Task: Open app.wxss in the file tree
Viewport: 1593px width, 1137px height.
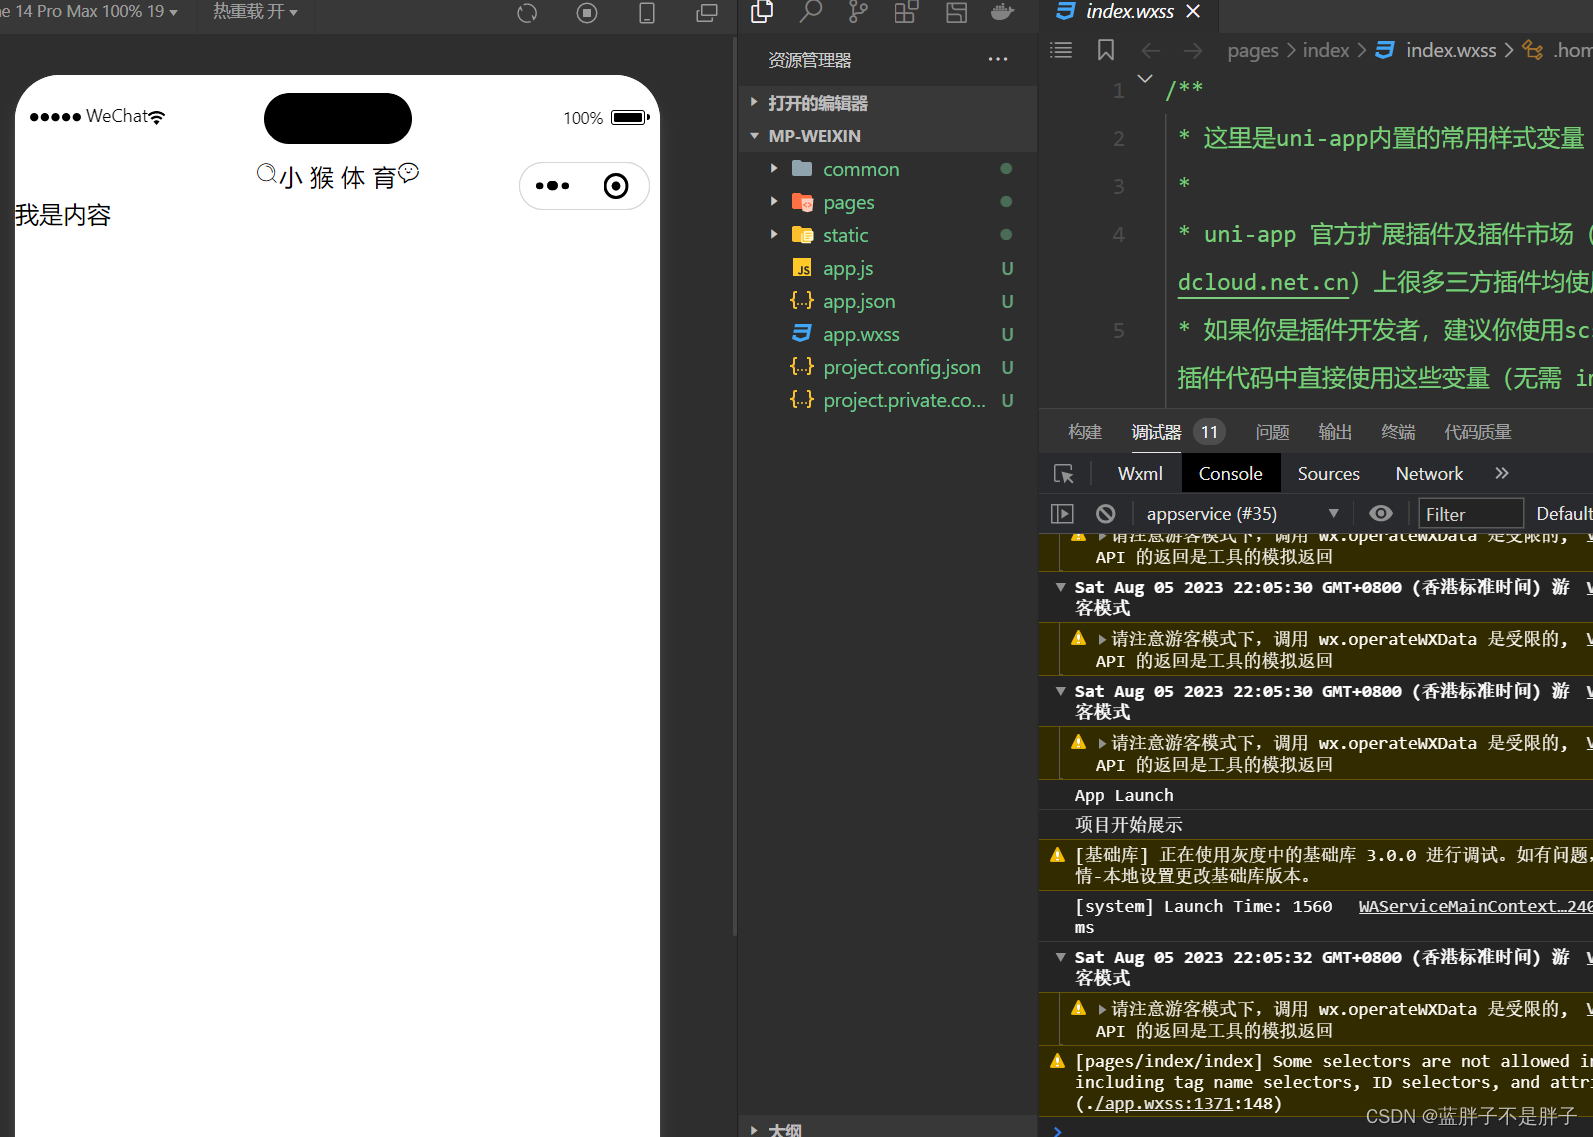Action: tap(861, 334)
